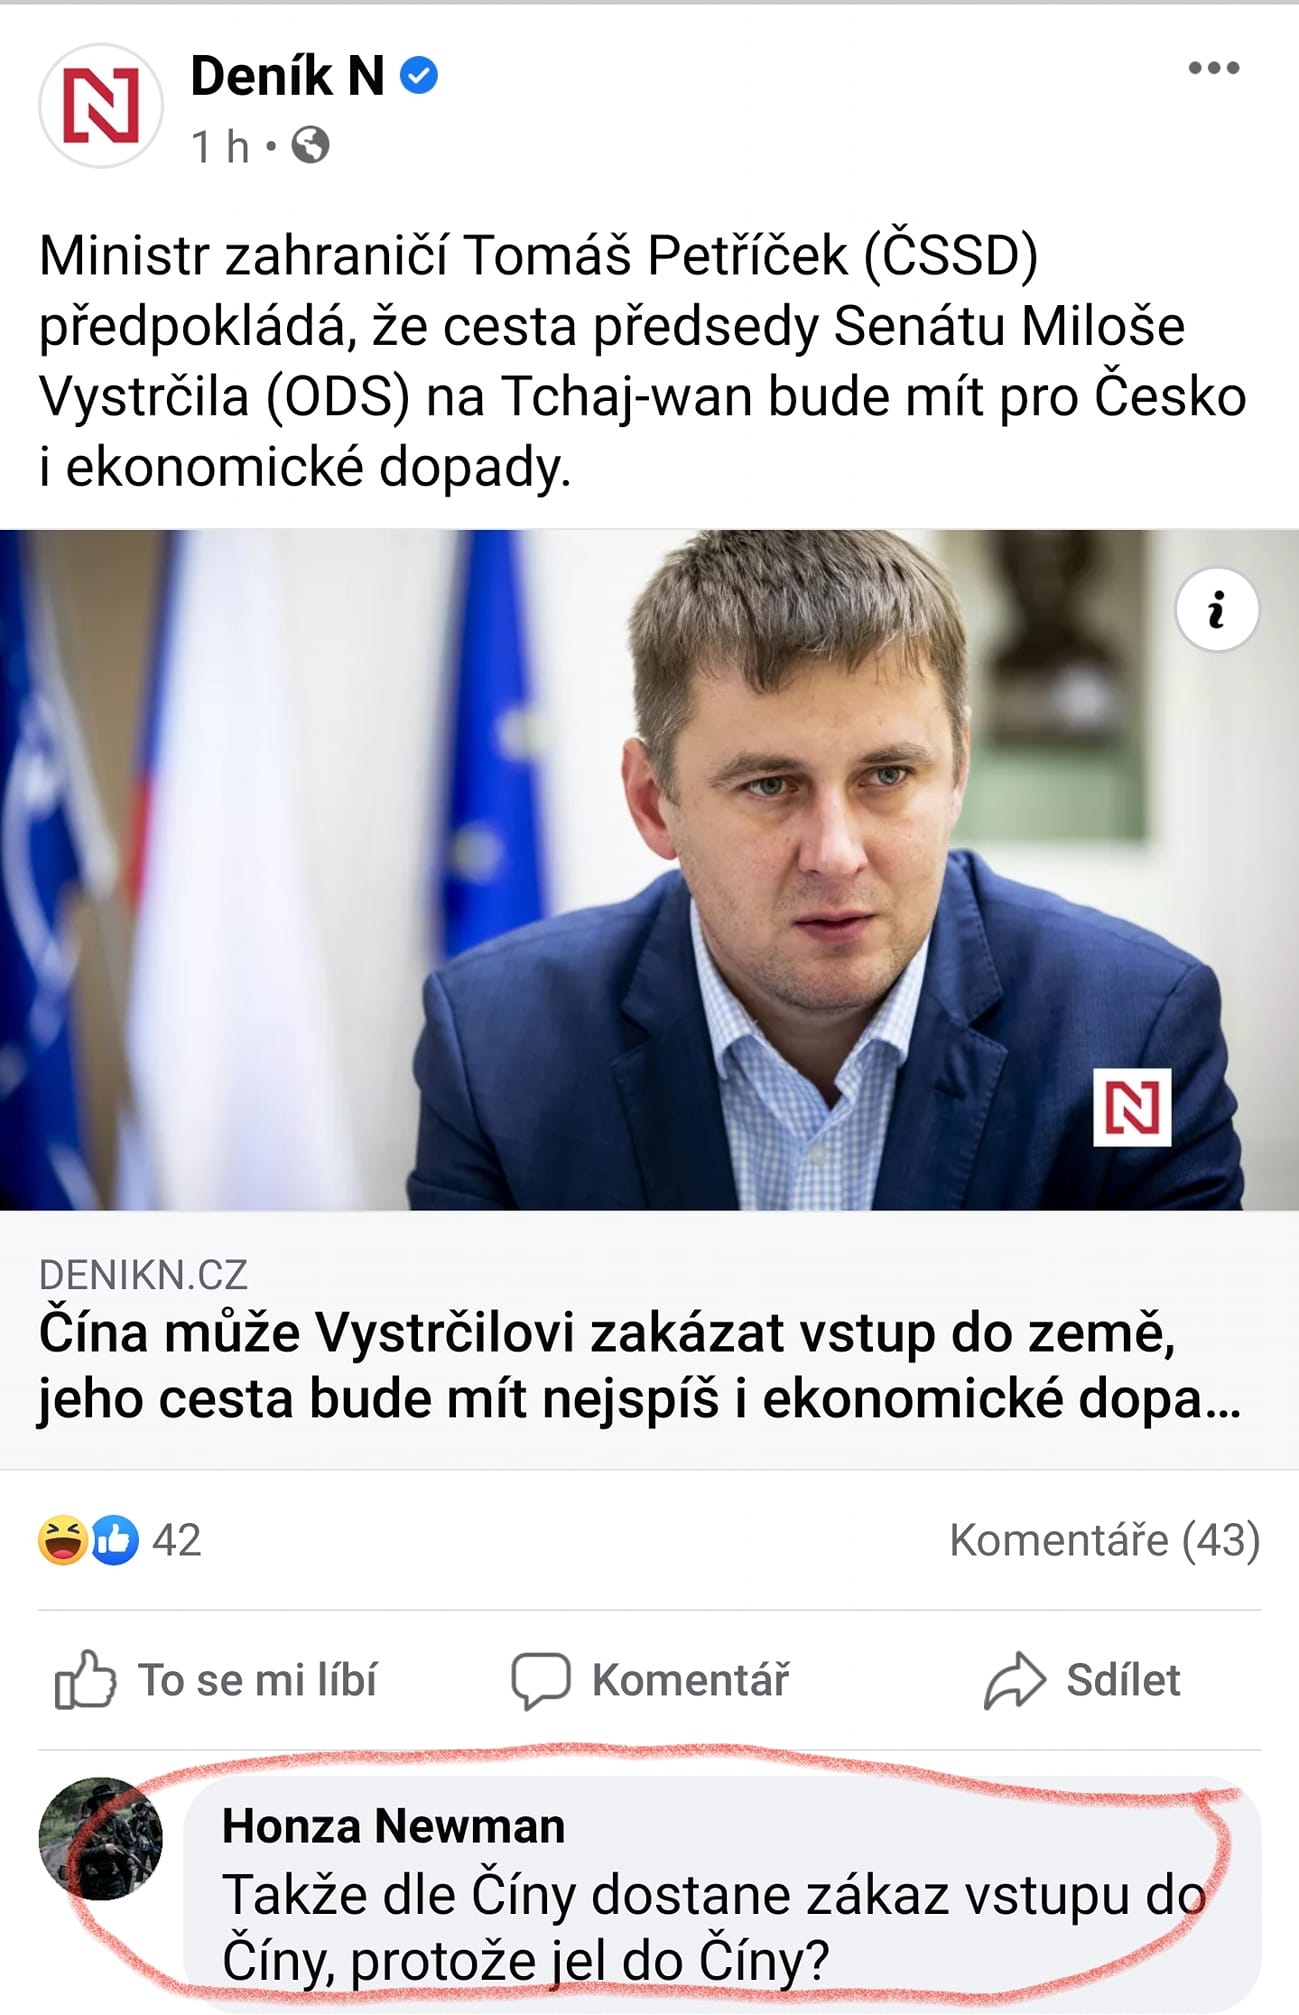This screenshot has width=1299, height=2015.
Task: Click the speech bubble comment icon
Action: click(x=541, y=1680)
